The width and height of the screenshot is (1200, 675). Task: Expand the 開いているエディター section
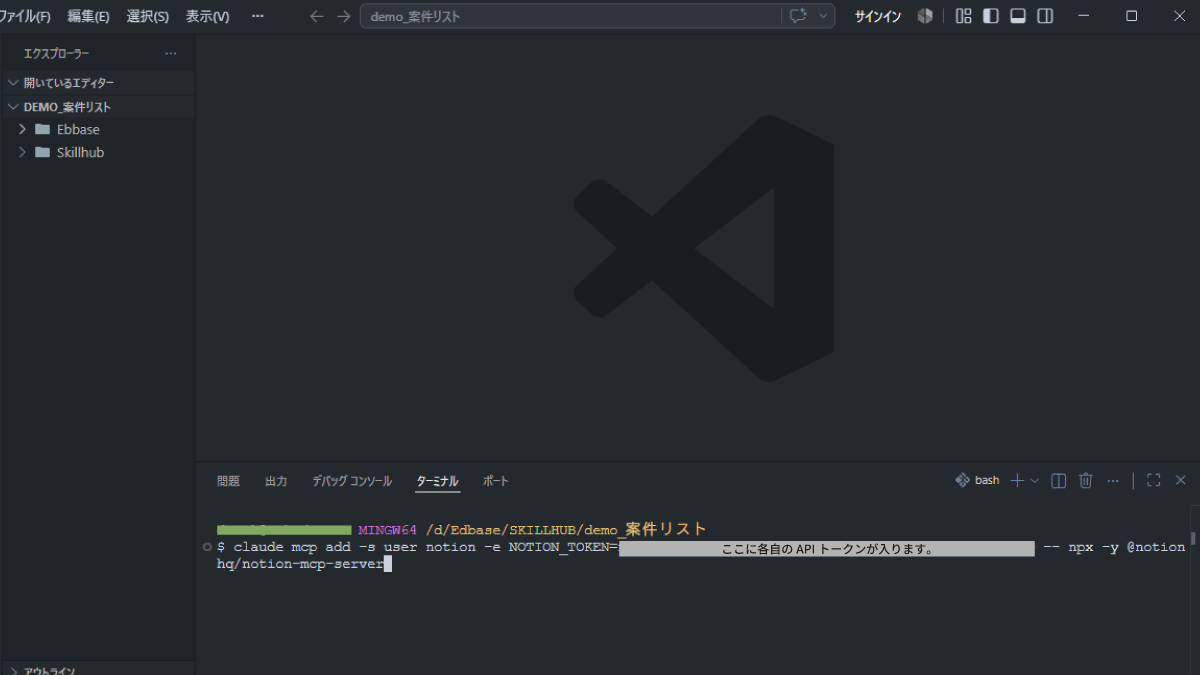98,83
